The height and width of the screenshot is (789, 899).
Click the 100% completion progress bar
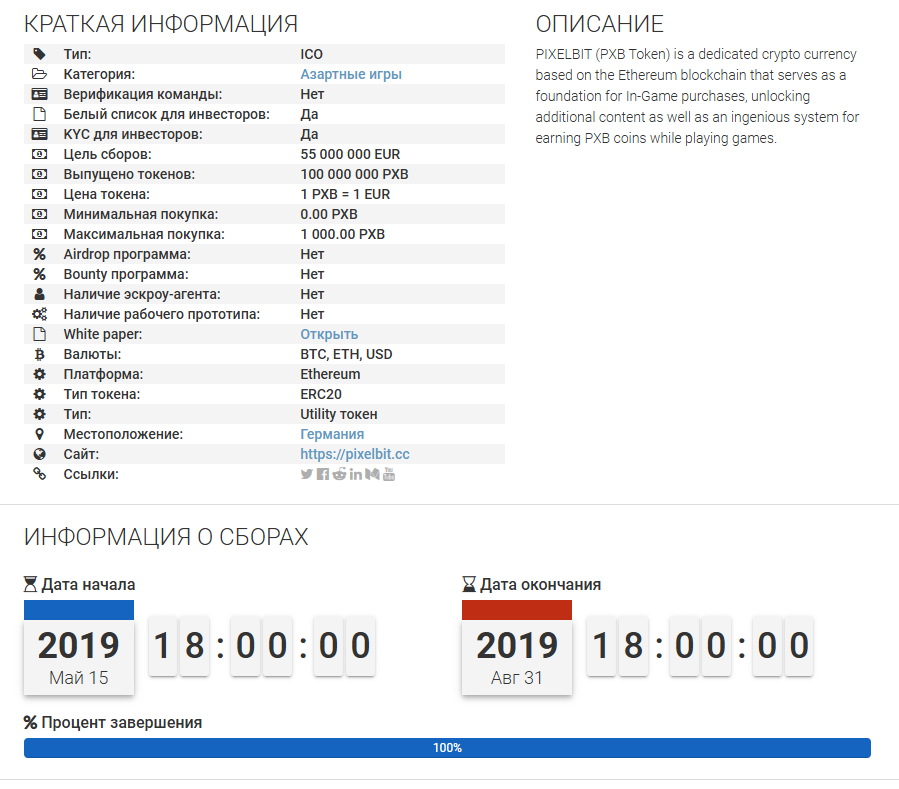click(449, 747)
